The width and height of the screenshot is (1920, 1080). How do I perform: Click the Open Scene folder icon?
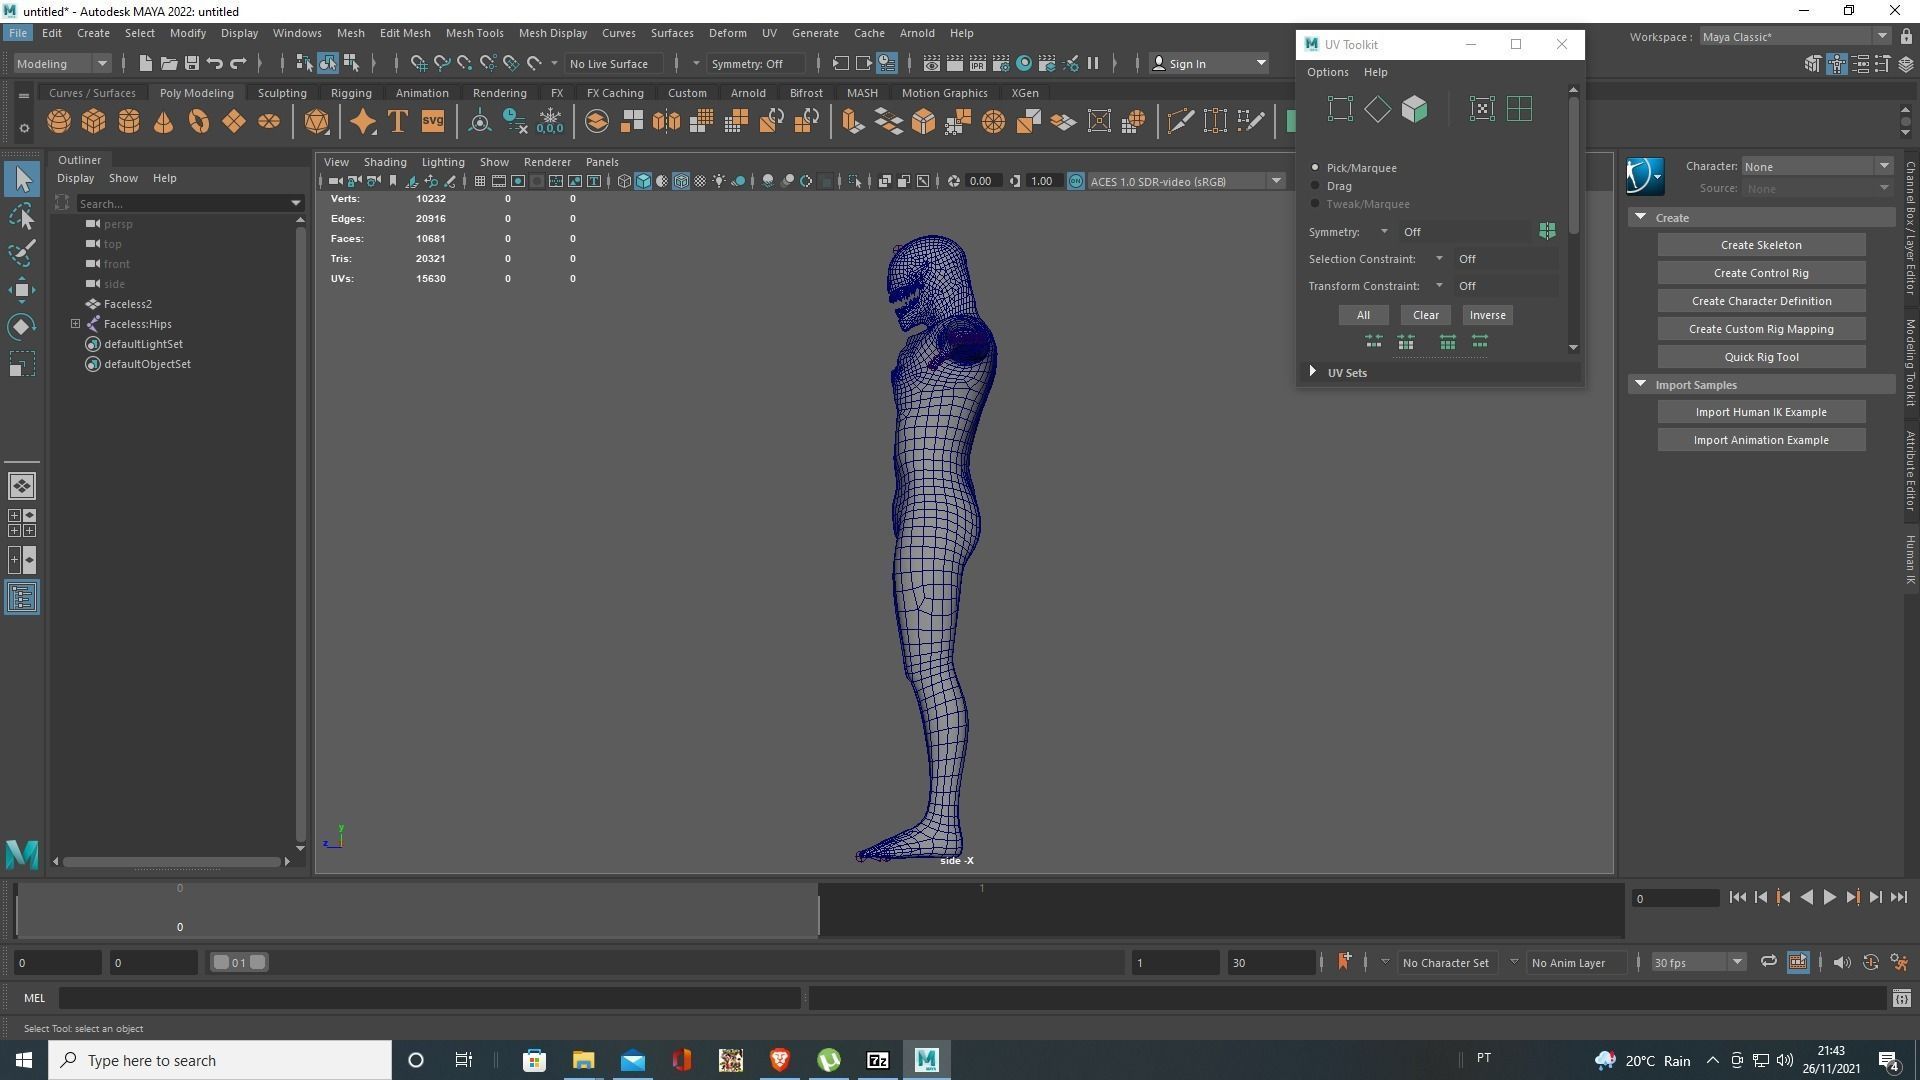pos(169,63)
